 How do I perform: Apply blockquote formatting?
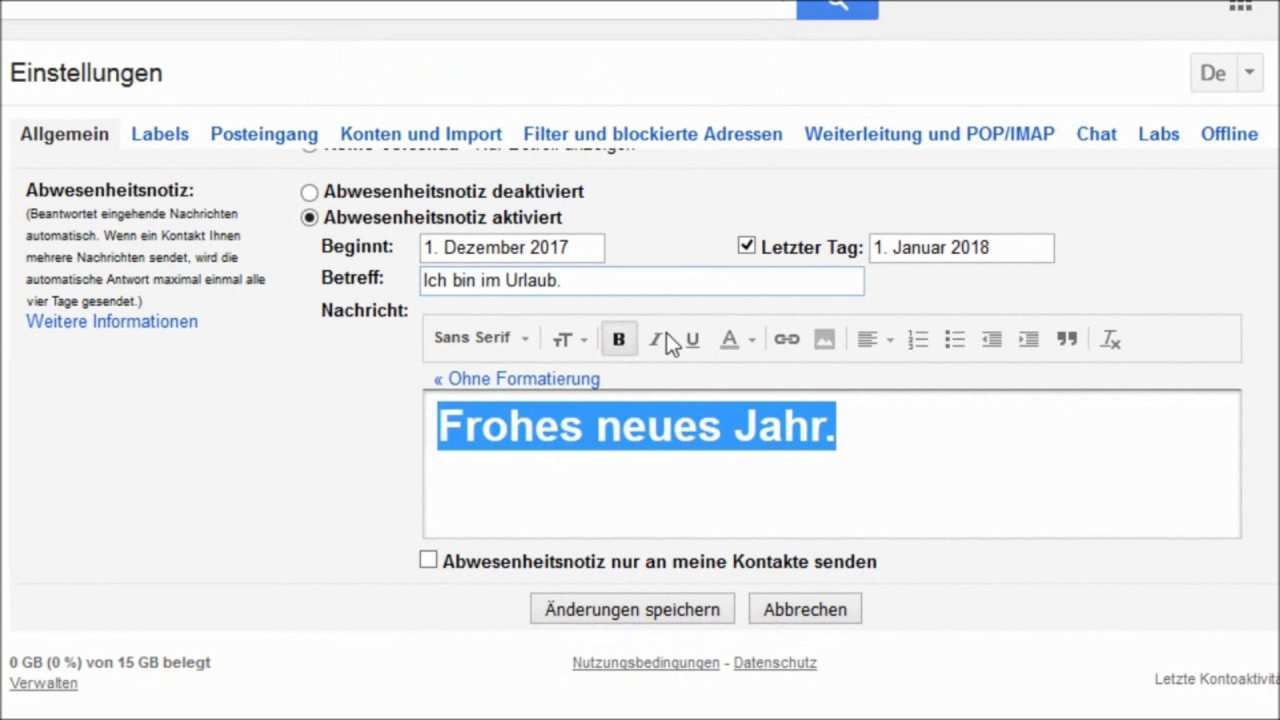point(1067,340)
